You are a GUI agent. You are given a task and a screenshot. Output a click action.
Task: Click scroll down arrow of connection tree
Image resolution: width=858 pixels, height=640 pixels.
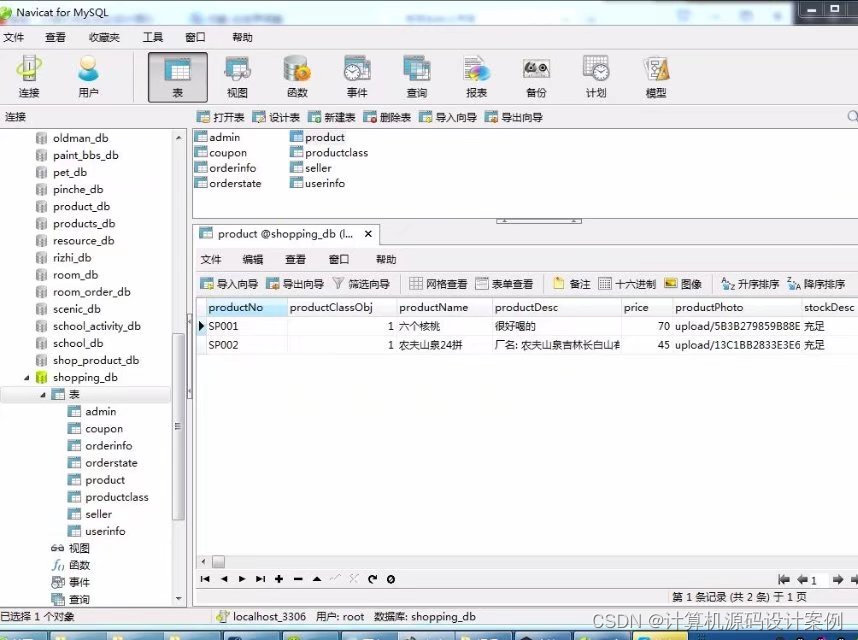pyautogui.click(x=178, y=599)
